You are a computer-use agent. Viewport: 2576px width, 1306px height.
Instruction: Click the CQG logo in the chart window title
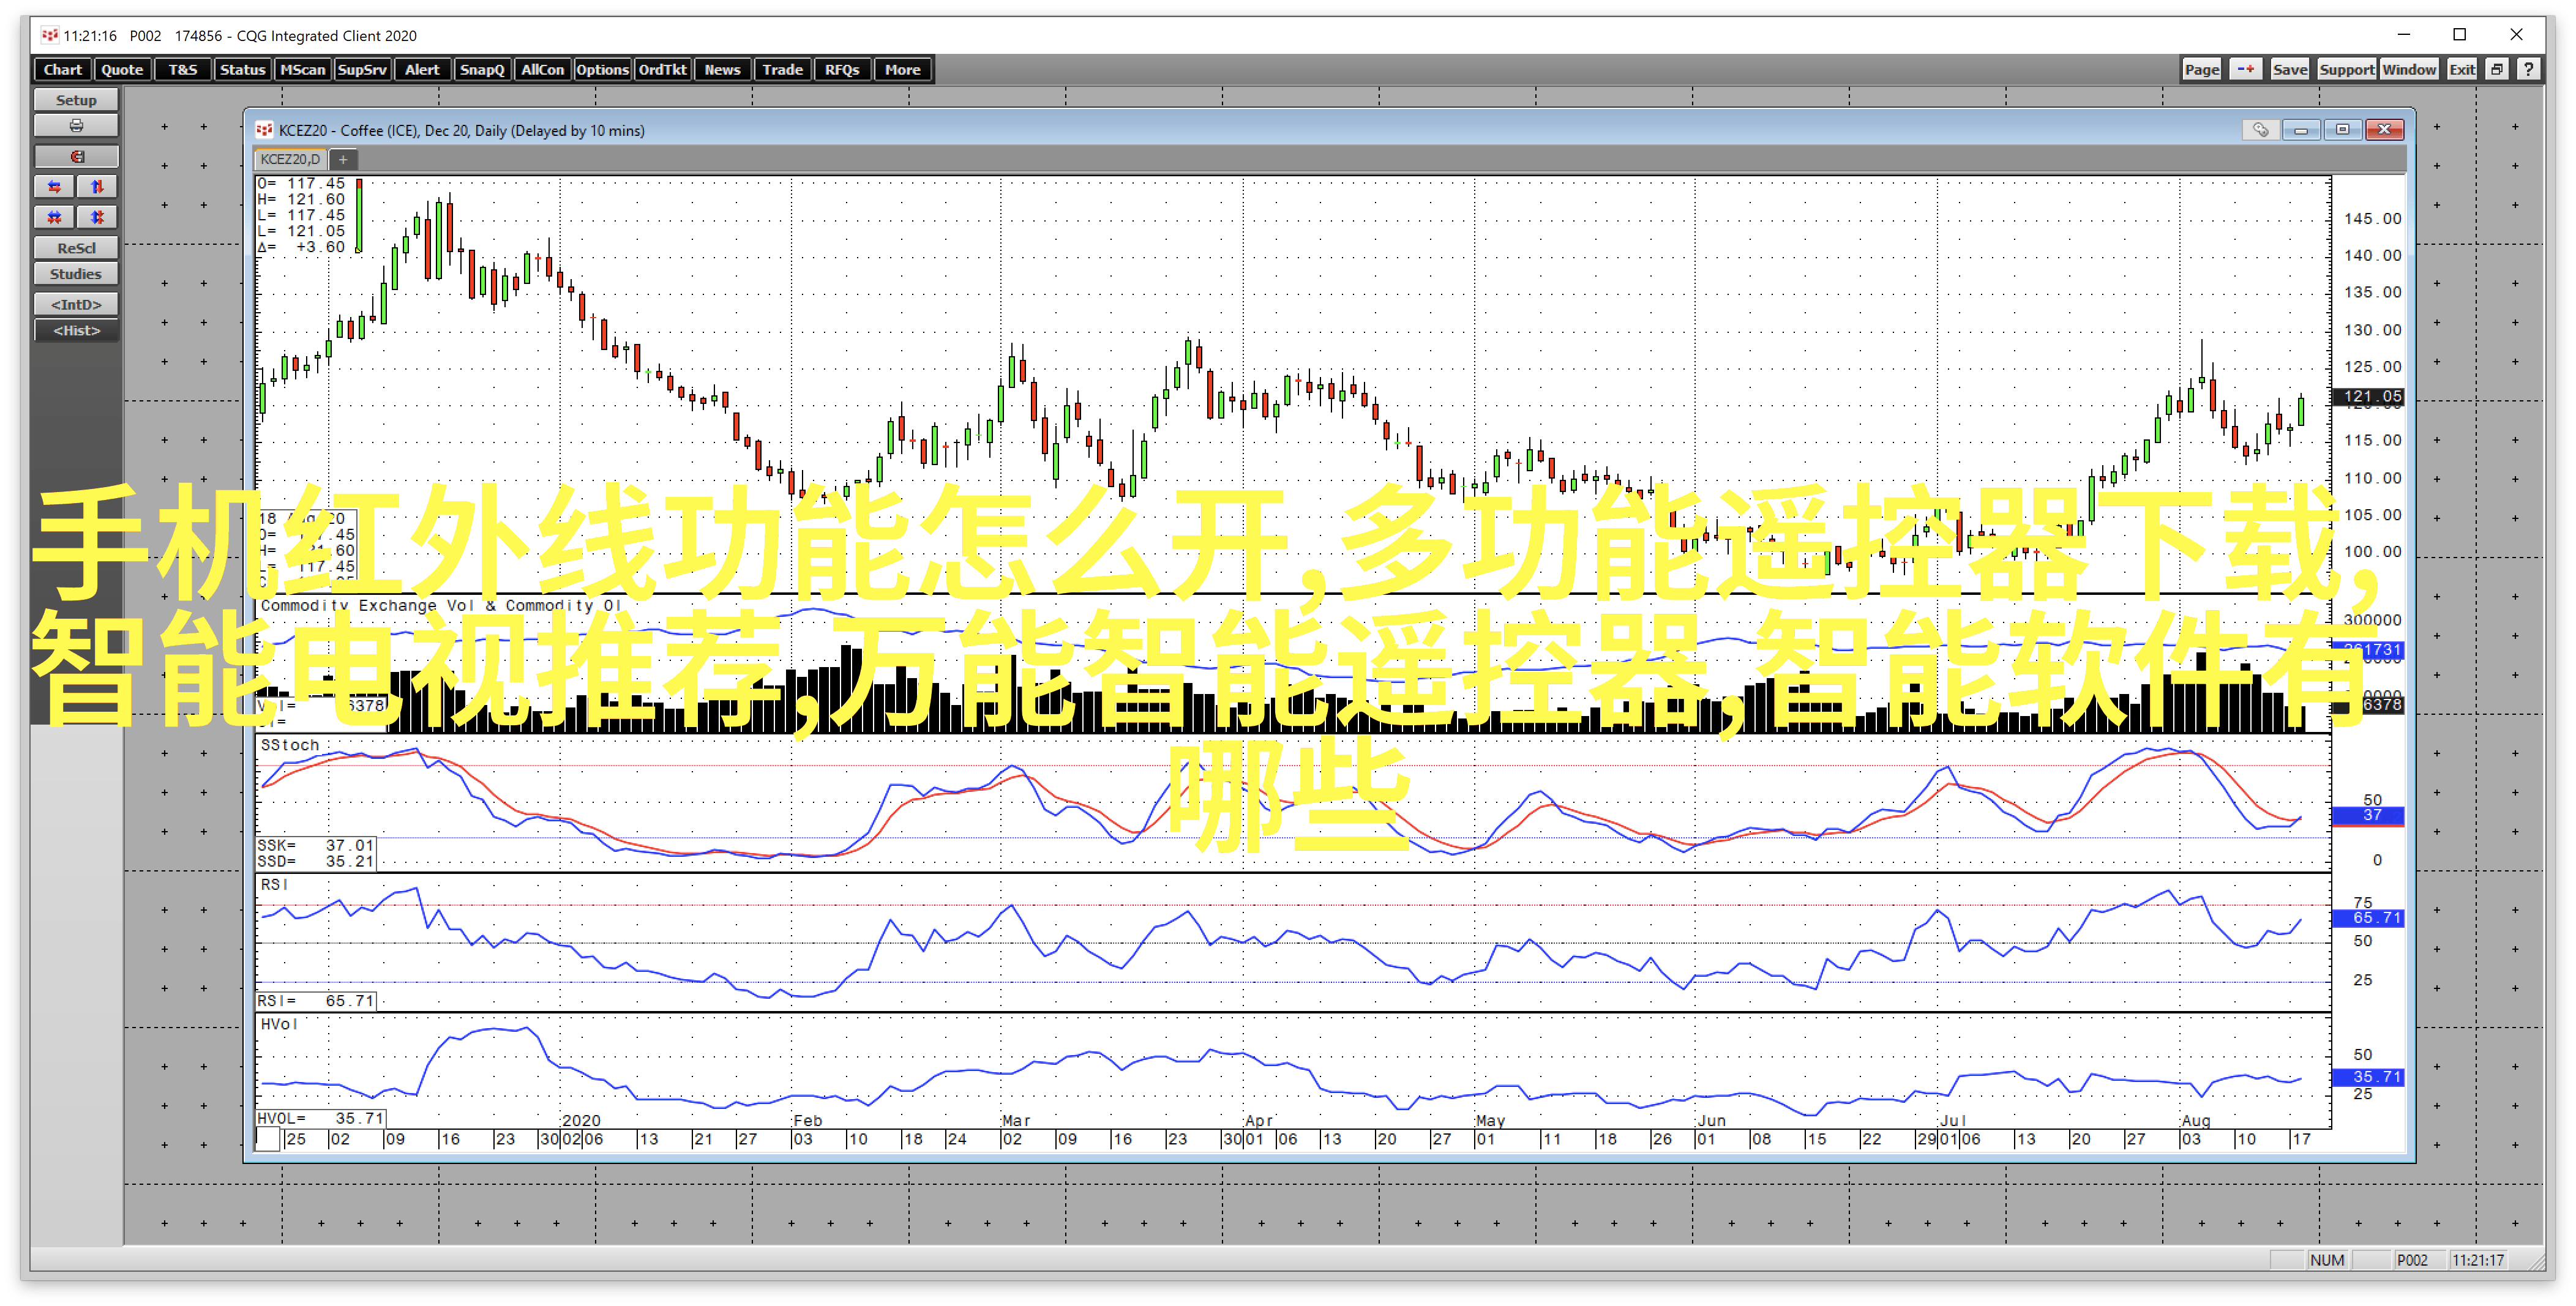(x=264, y=130)
